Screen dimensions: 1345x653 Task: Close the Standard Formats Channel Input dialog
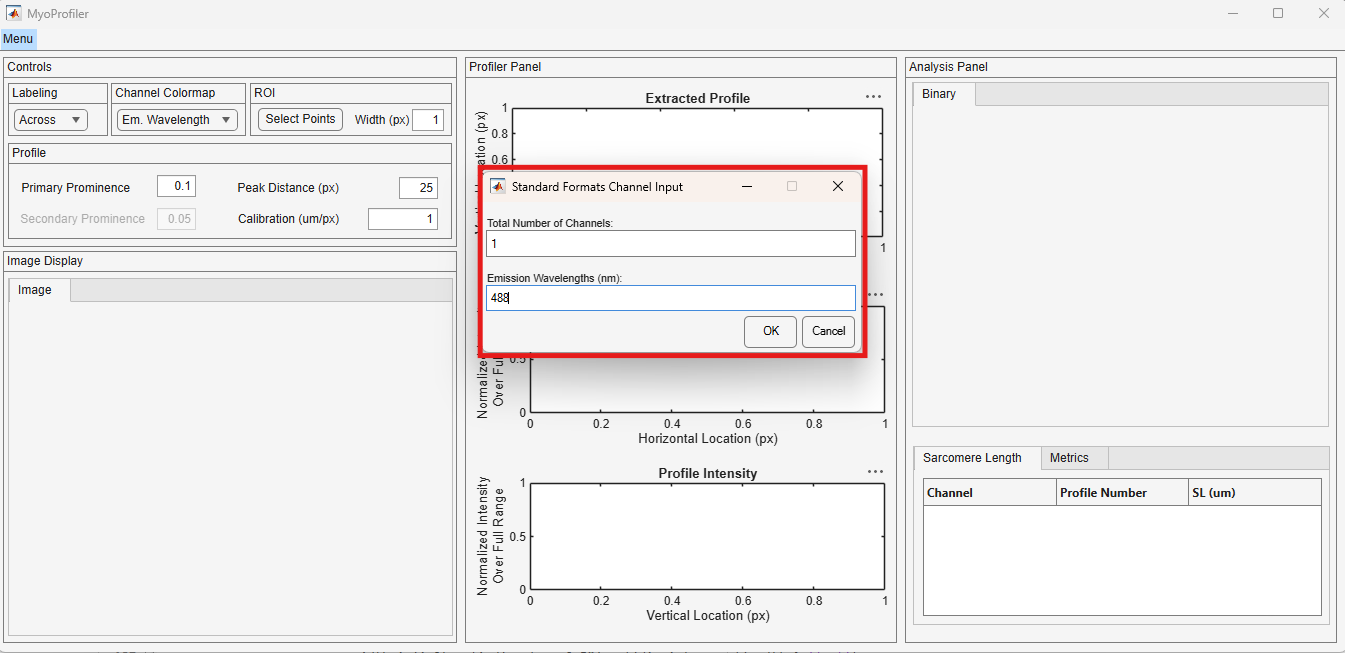coord(838,186)
